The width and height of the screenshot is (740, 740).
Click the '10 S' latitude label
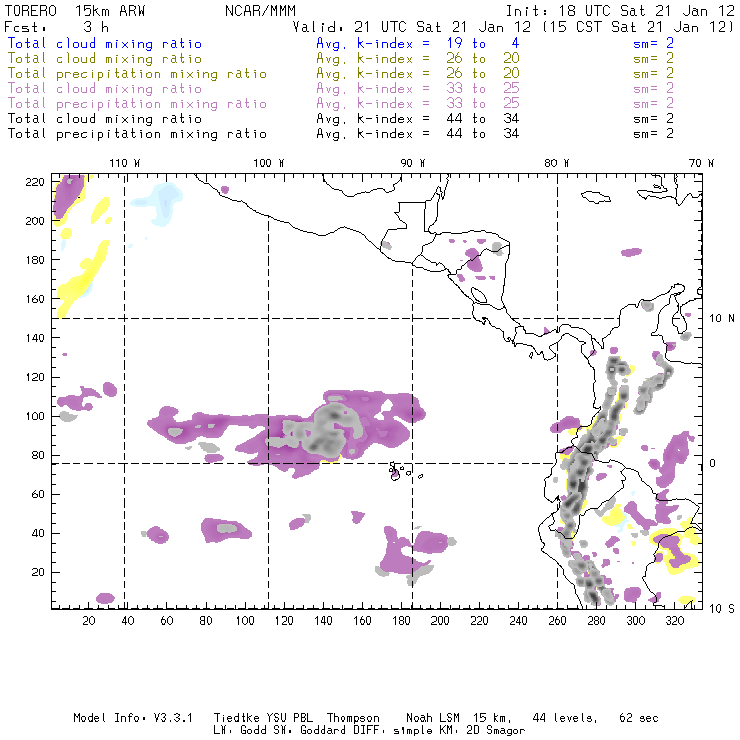722,609
